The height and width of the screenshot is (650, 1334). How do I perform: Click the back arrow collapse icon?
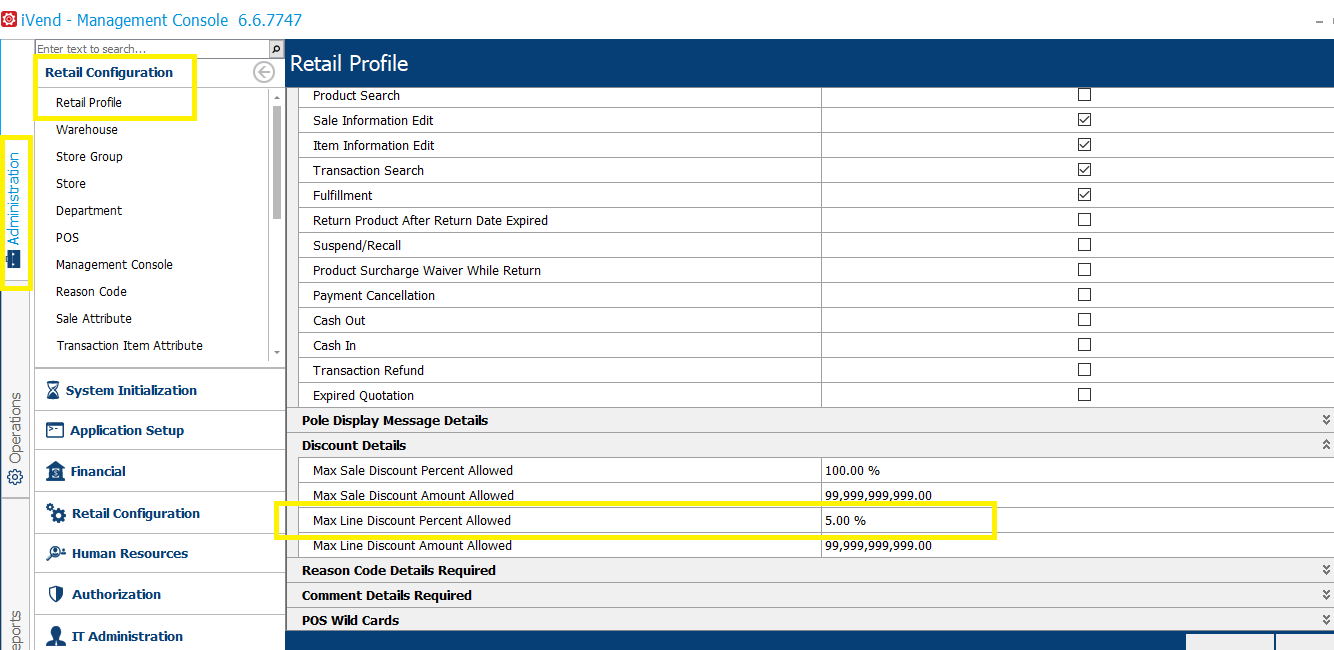click(x=264, y=72)
